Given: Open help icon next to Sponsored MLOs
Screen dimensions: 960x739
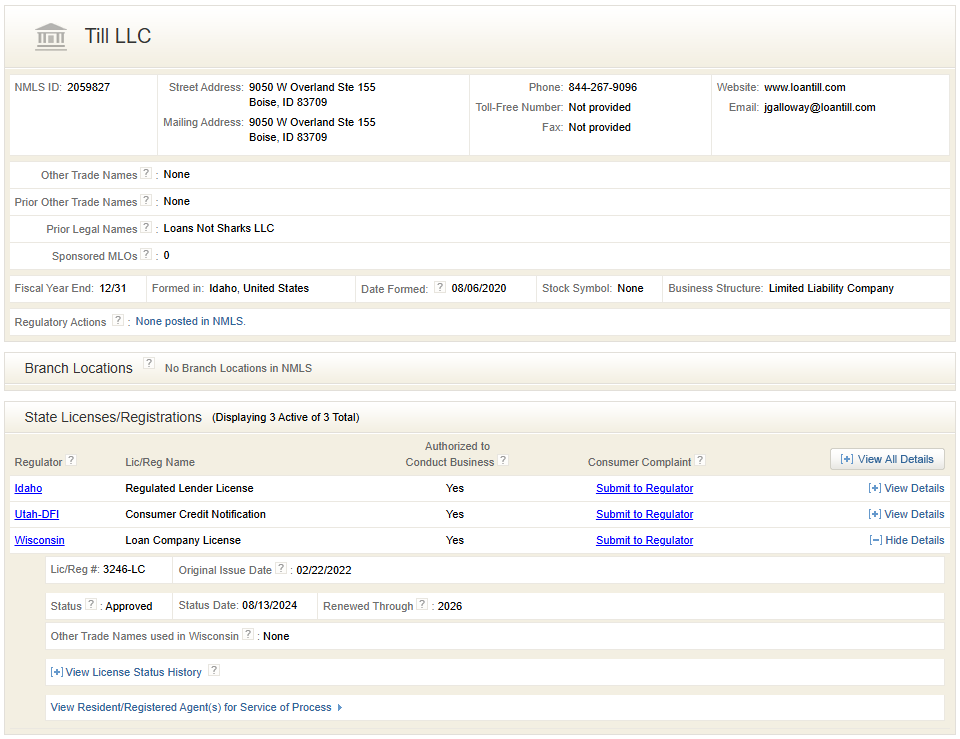Looking at the screenshot, I should click(x=146, y=254).
